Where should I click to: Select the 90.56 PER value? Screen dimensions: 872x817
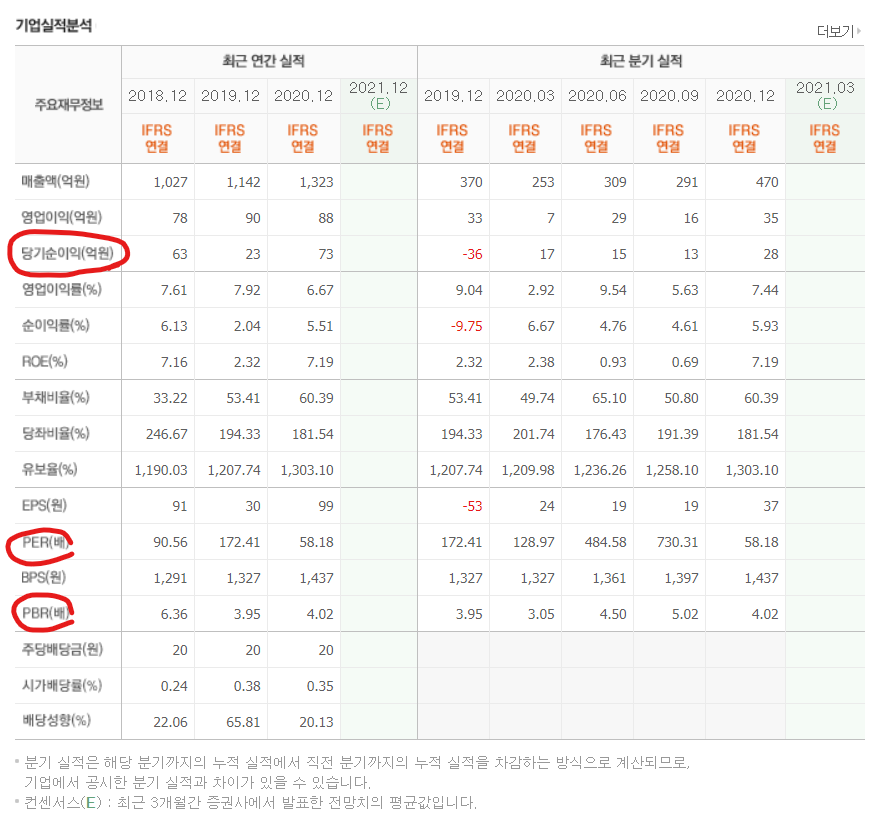[x=170, y=542]
